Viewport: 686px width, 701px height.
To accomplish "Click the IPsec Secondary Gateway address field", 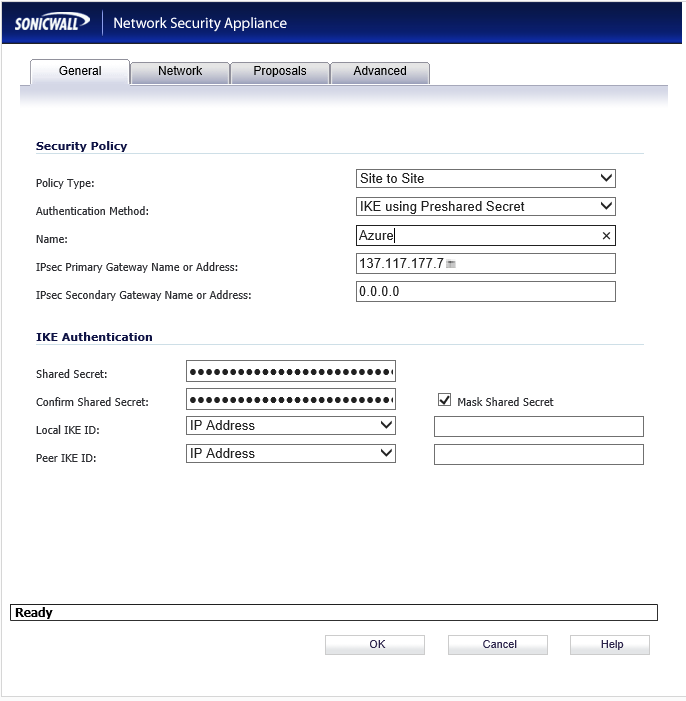I will (485, 292).
